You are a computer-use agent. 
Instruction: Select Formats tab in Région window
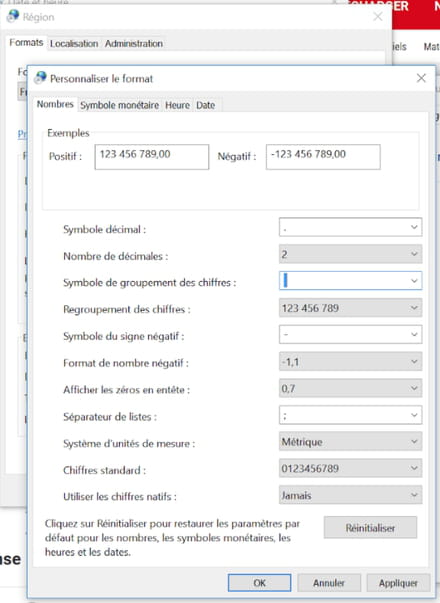26,42
